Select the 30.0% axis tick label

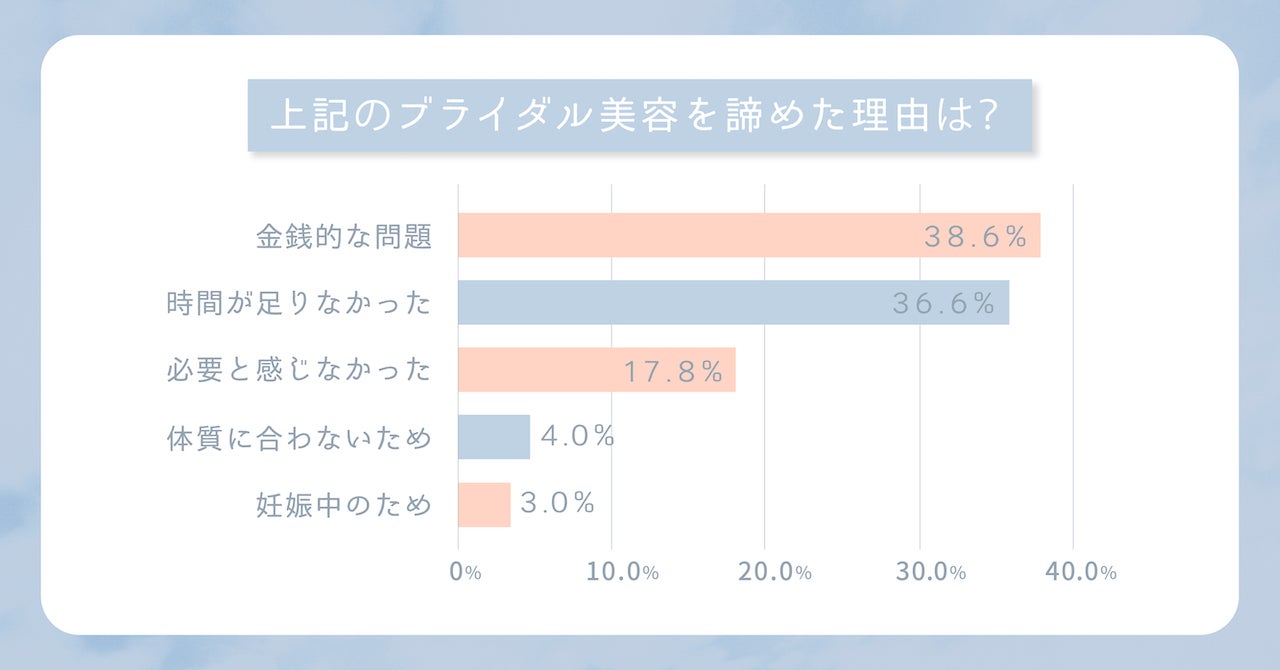tap(929, 573)
